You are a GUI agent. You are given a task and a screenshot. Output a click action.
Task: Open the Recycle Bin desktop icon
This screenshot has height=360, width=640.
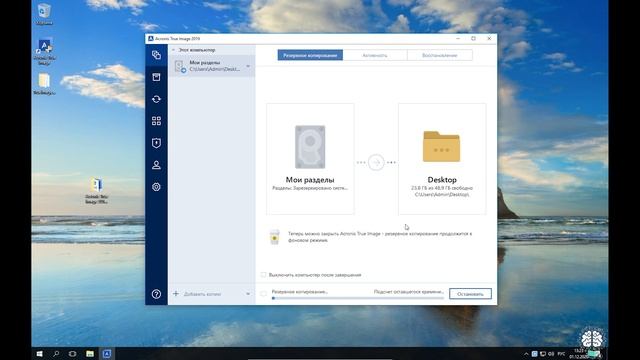pos(44,14)
